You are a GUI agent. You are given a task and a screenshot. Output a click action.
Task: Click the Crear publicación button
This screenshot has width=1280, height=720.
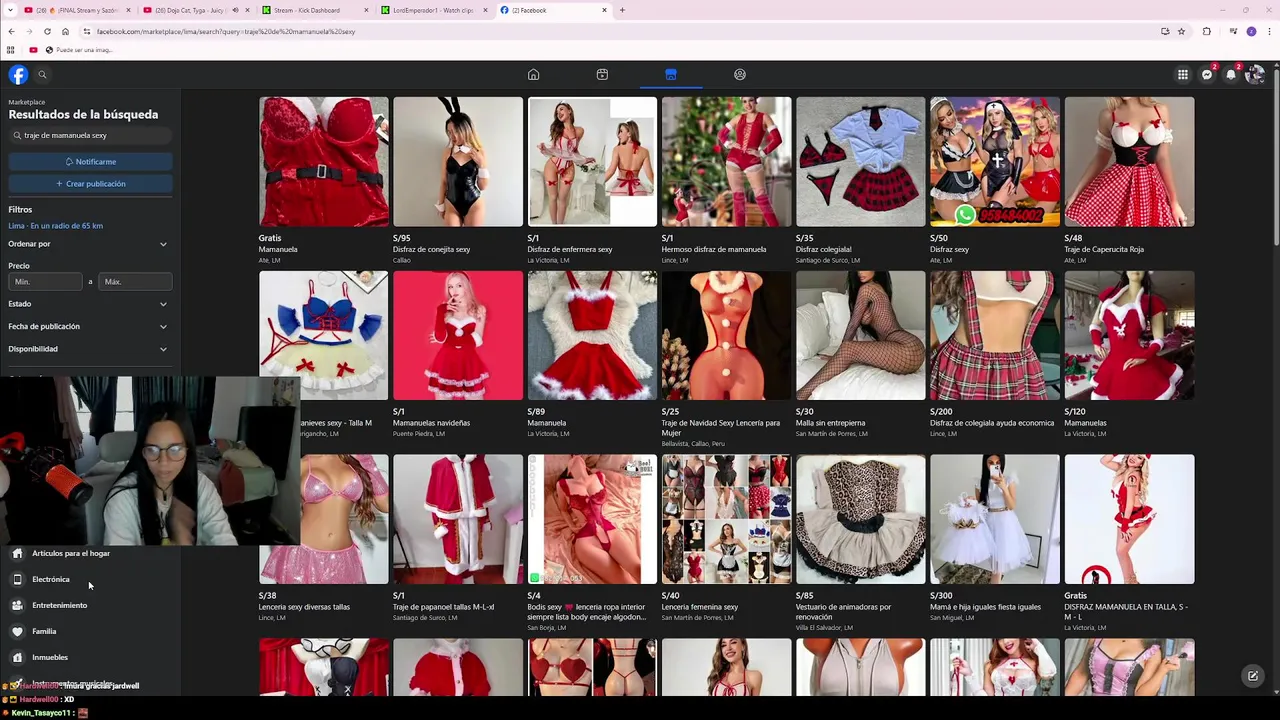90,184
